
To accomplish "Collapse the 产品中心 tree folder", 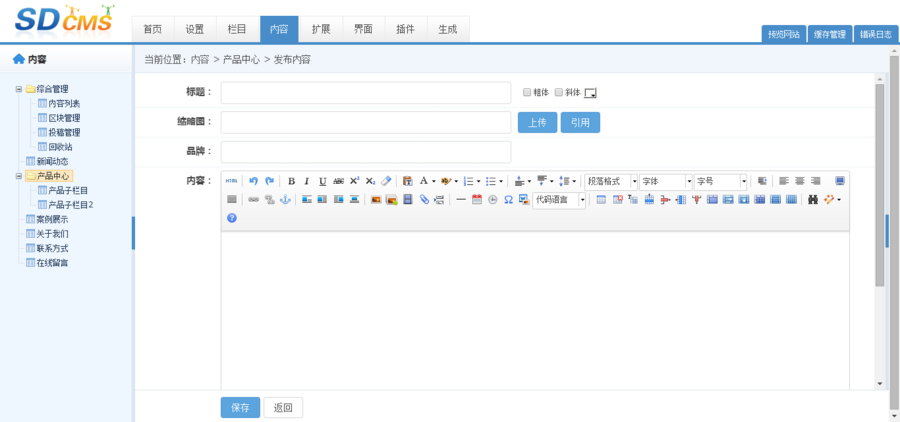I will 18,176.
